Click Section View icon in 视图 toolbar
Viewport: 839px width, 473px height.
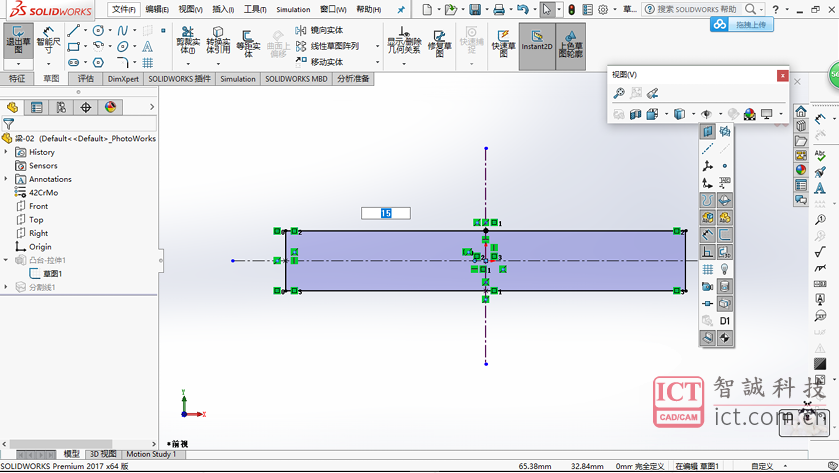tap(636, 114)
